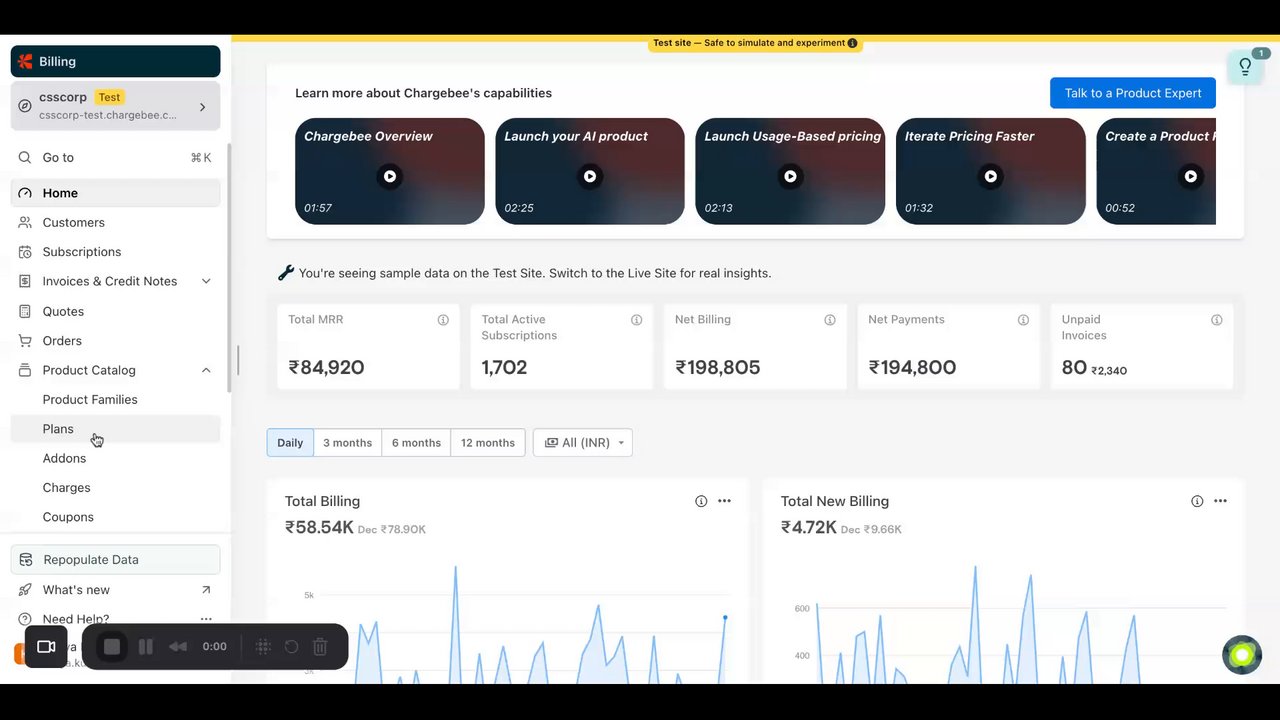Viewport: 1280px width, 720px height.
Task: Open the Go to search
Action: [x=115, y=157]
